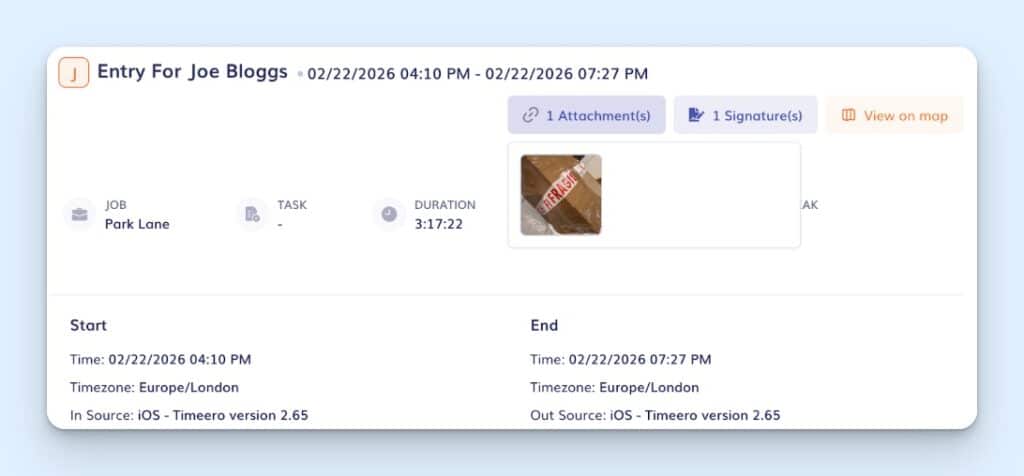Viewport: 1024px width, 476px height.
Task: Click the 3:17:22 duration value
Action: coord(439,224)
